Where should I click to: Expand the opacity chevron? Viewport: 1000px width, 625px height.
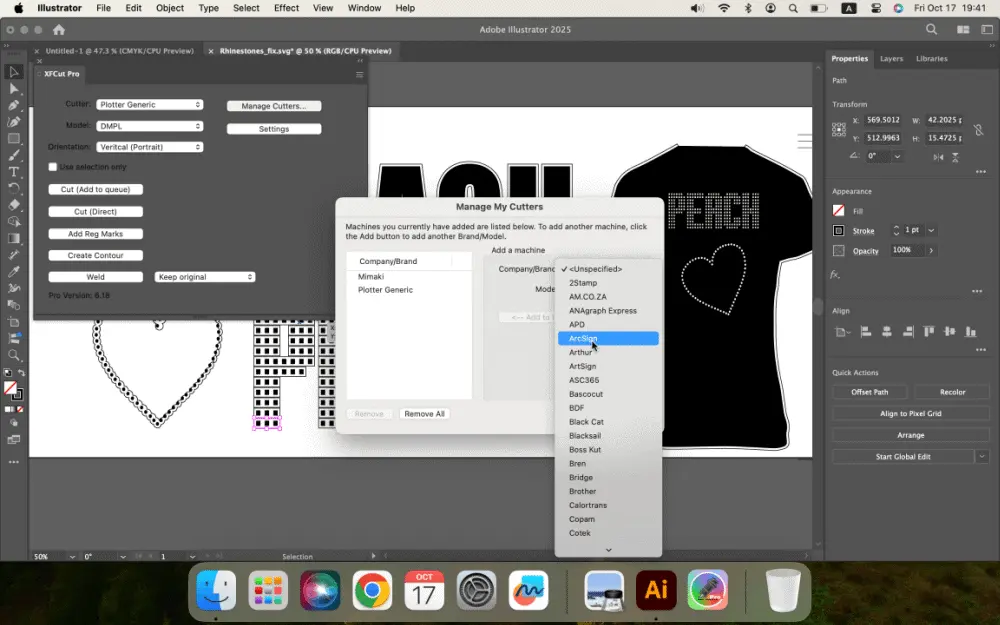point(931,251)
